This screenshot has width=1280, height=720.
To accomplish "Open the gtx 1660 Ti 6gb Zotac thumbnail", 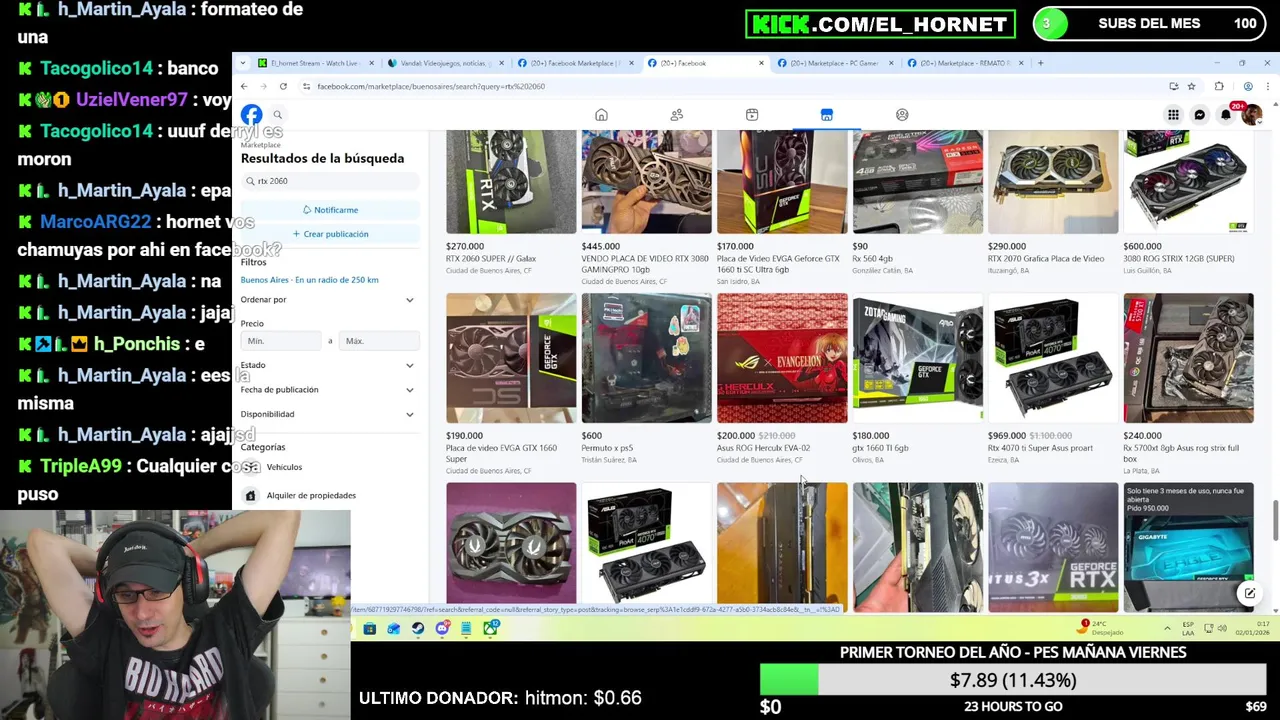I will tap(917, 358).
